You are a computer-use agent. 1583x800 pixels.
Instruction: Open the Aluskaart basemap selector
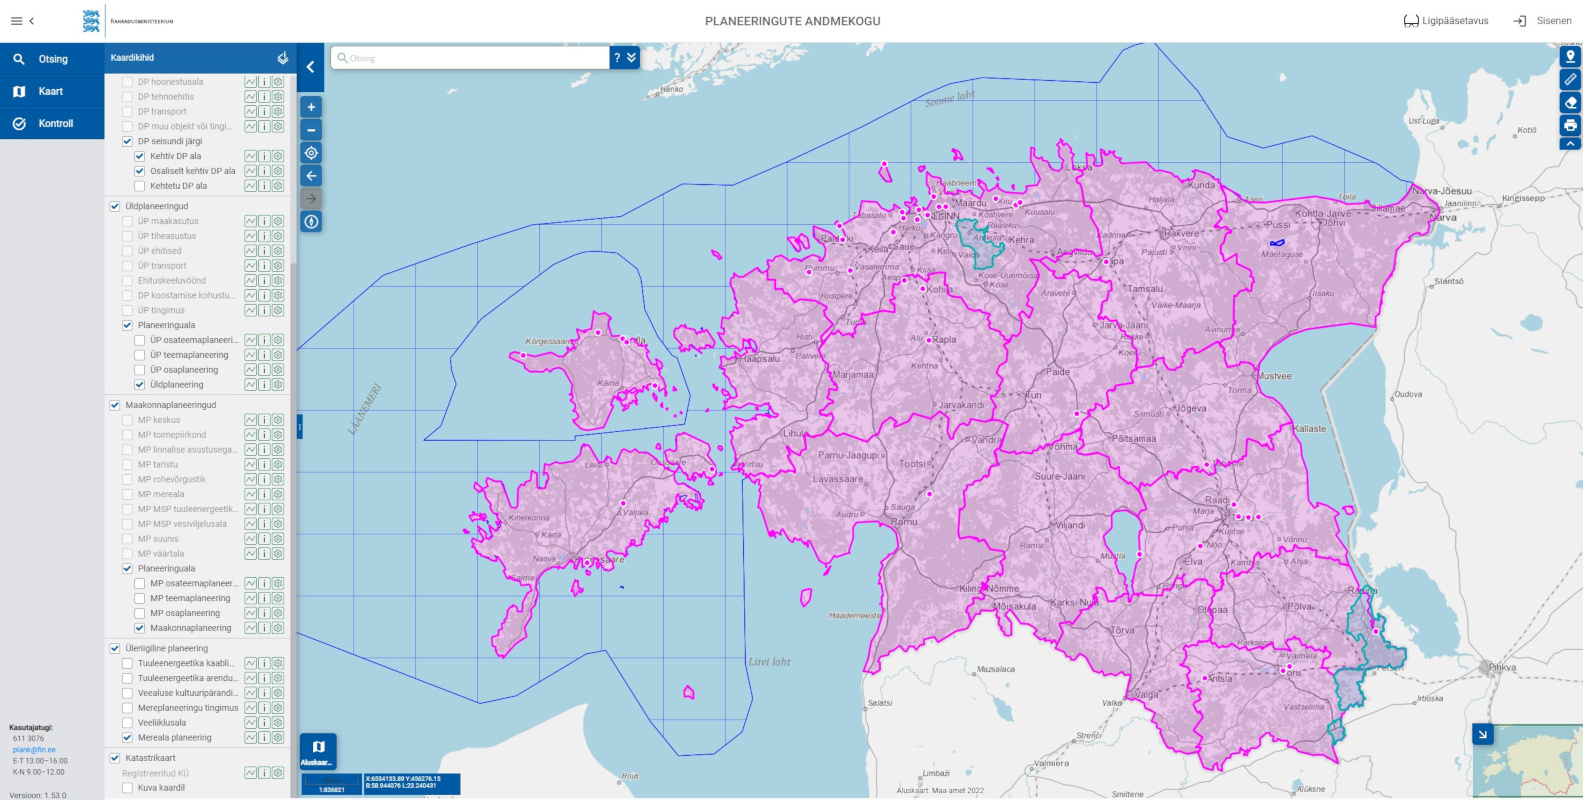[x=318, y=751]
